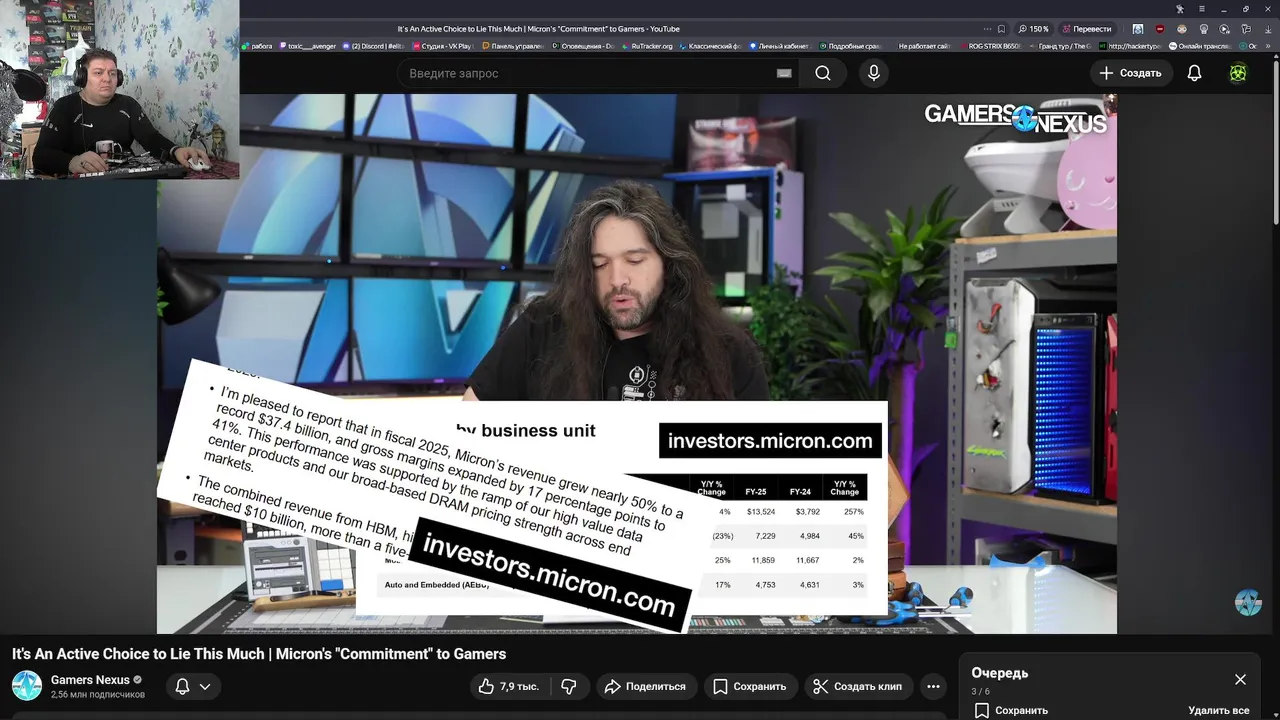Click the video title text

pos(259,654)
